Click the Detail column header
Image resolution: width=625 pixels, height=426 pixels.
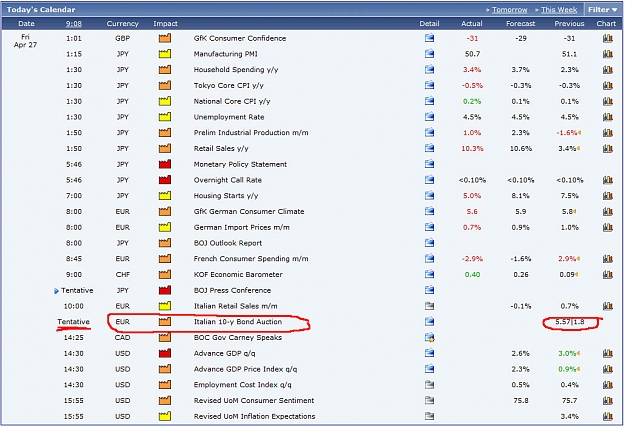(x=429, y=24)
